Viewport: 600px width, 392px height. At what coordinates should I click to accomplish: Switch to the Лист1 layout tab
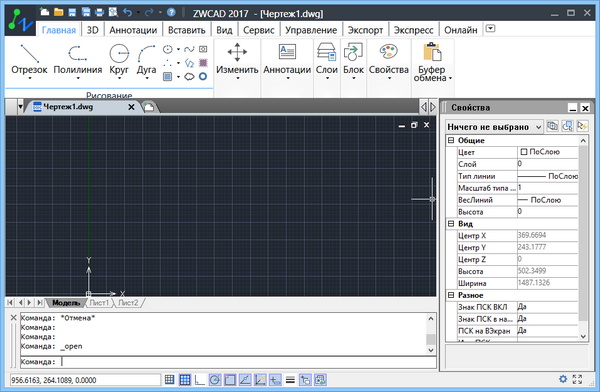click(99, 303)
